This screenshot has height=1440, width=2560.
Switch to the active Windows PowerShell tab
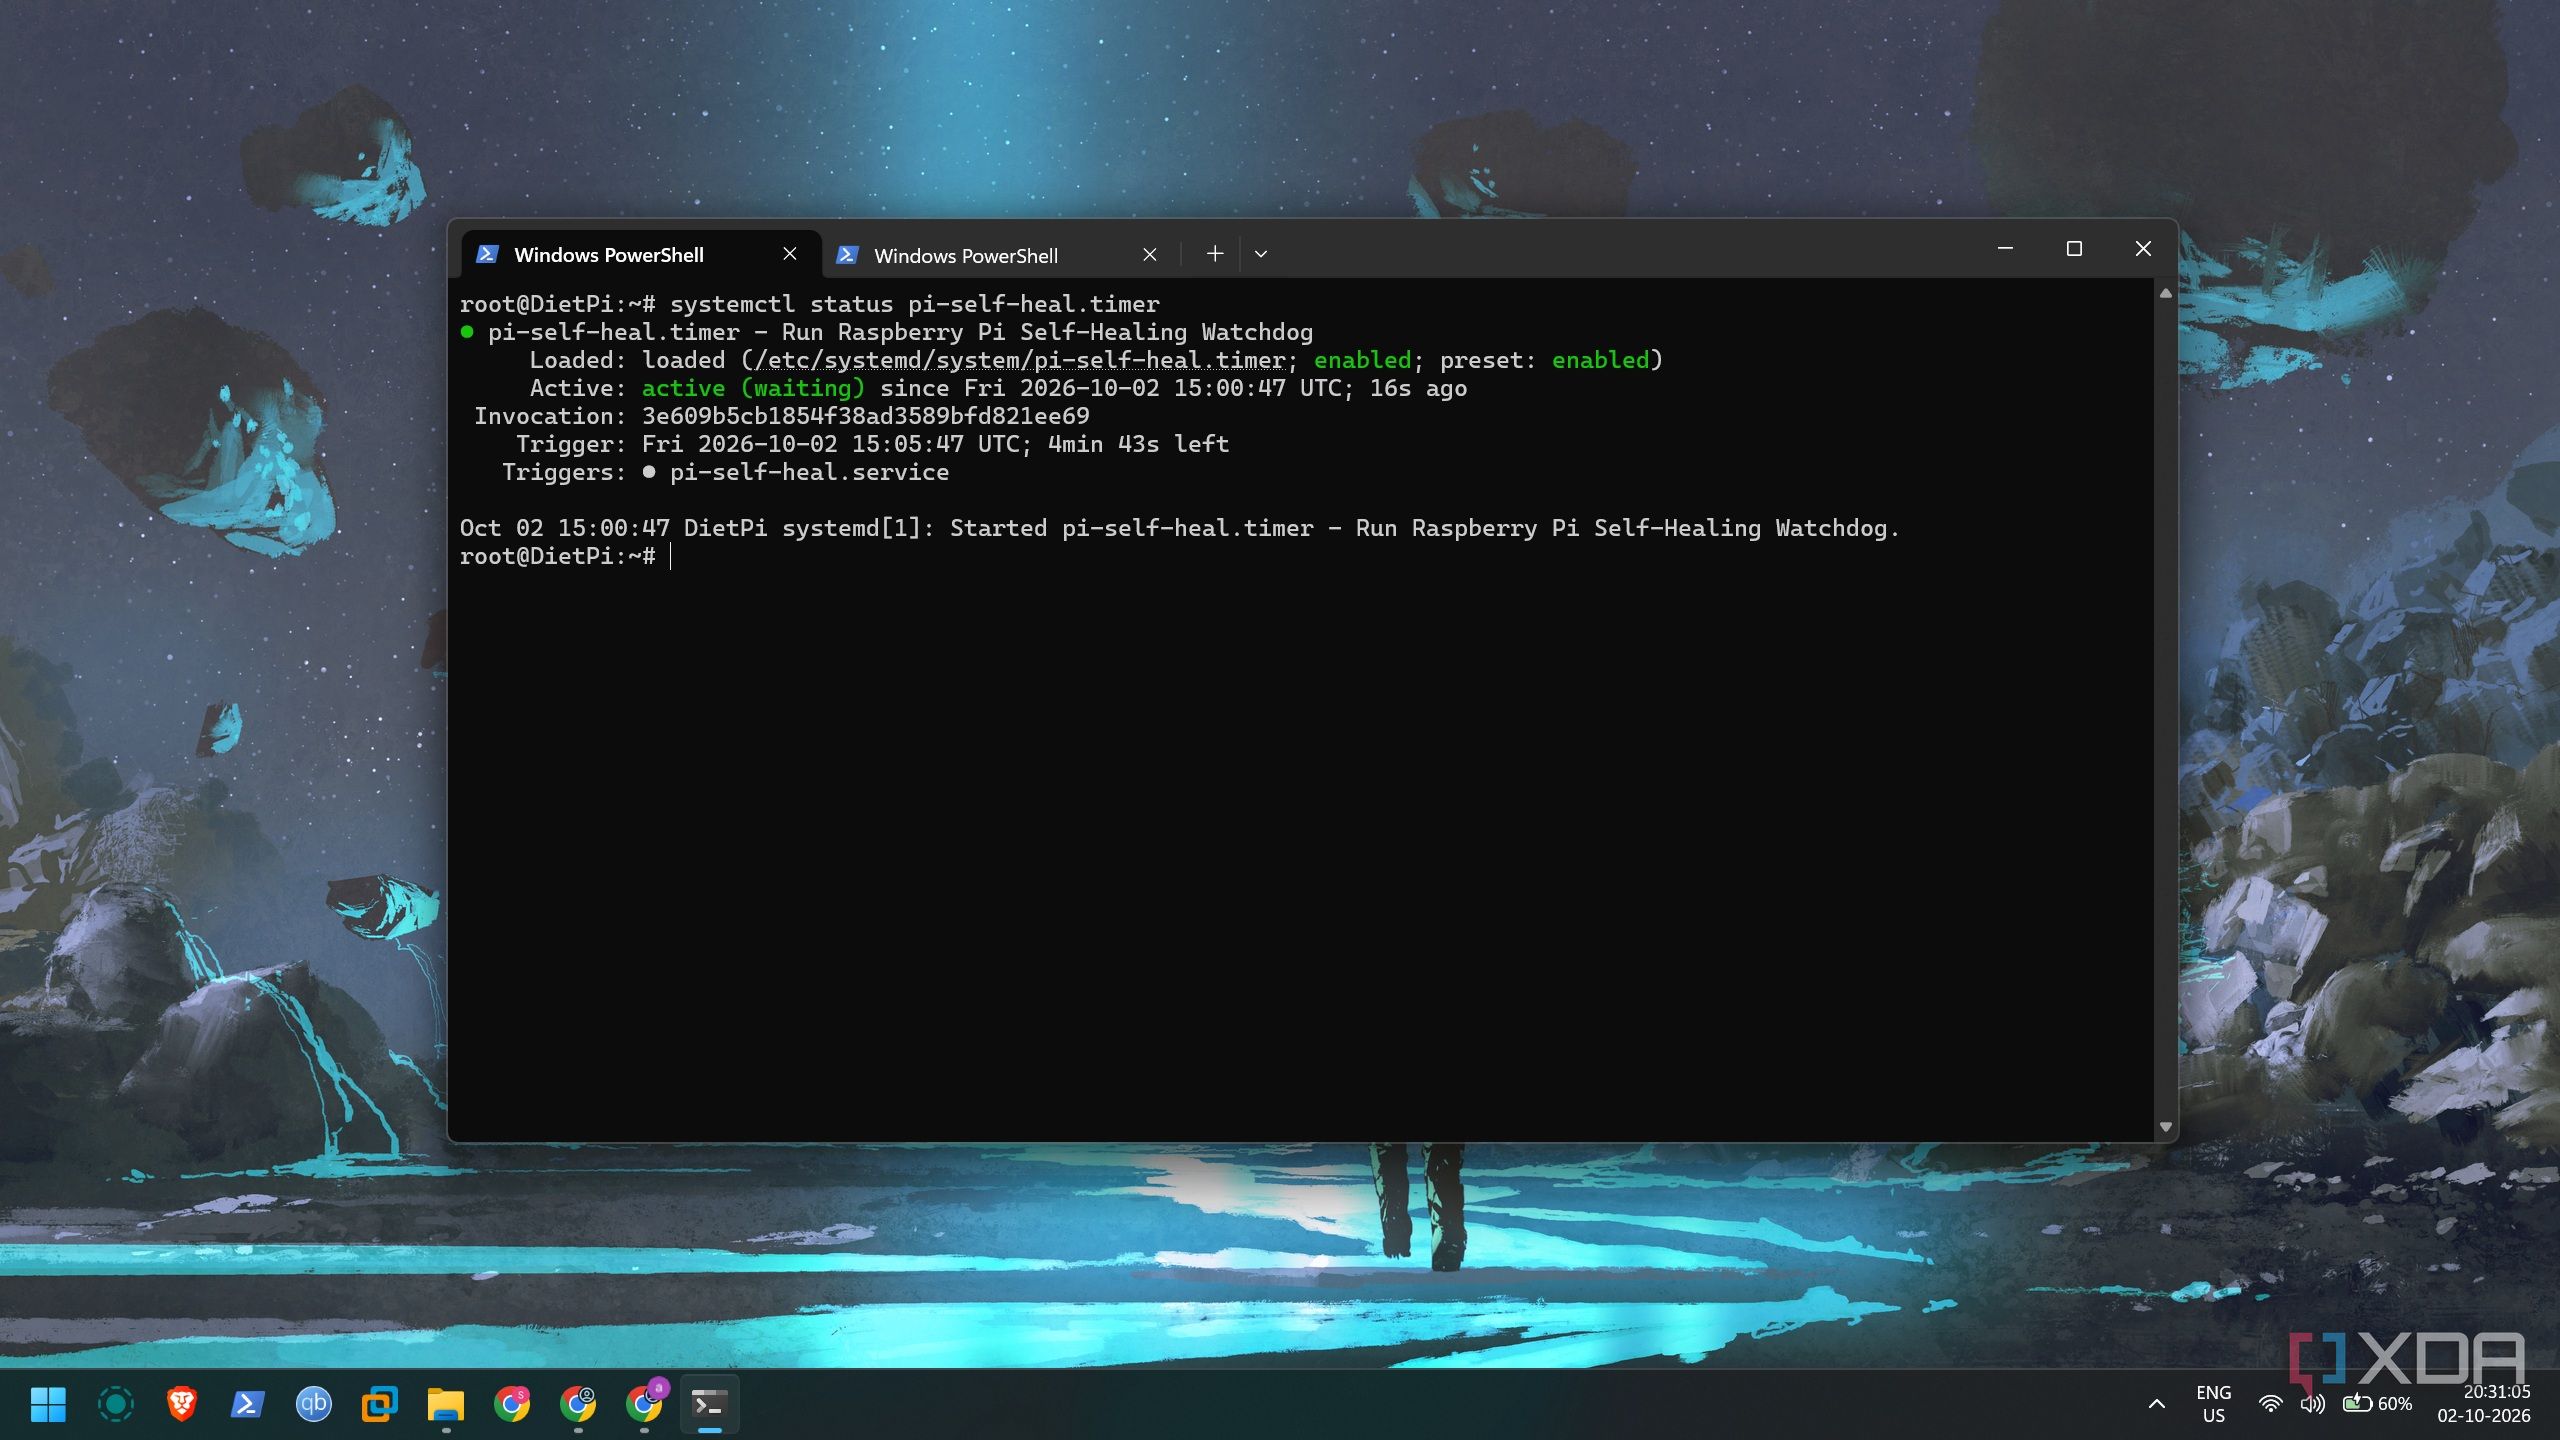[640, 254]
